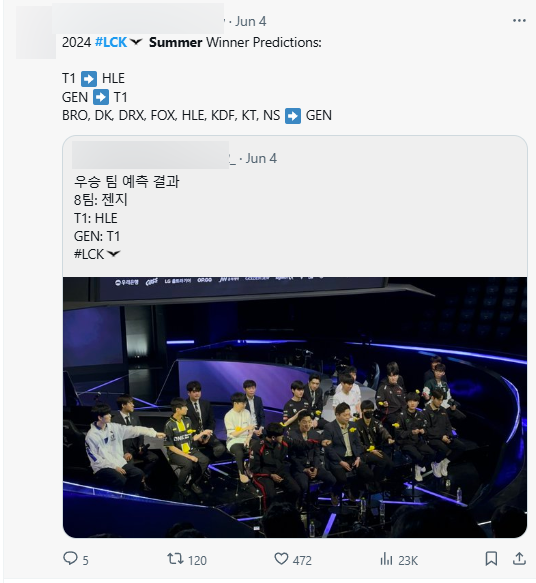Click the 23K views count
536x583 pixels.
pos(408,560)
